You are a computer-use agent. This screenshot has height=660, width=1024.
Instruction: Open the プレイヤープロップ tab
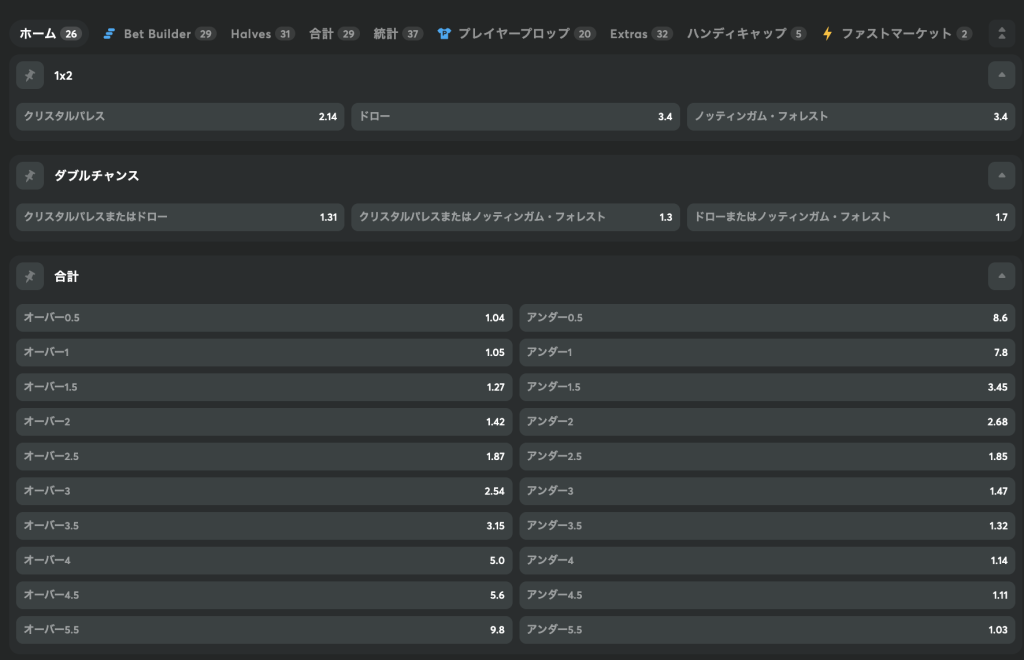tap(516, 34)
